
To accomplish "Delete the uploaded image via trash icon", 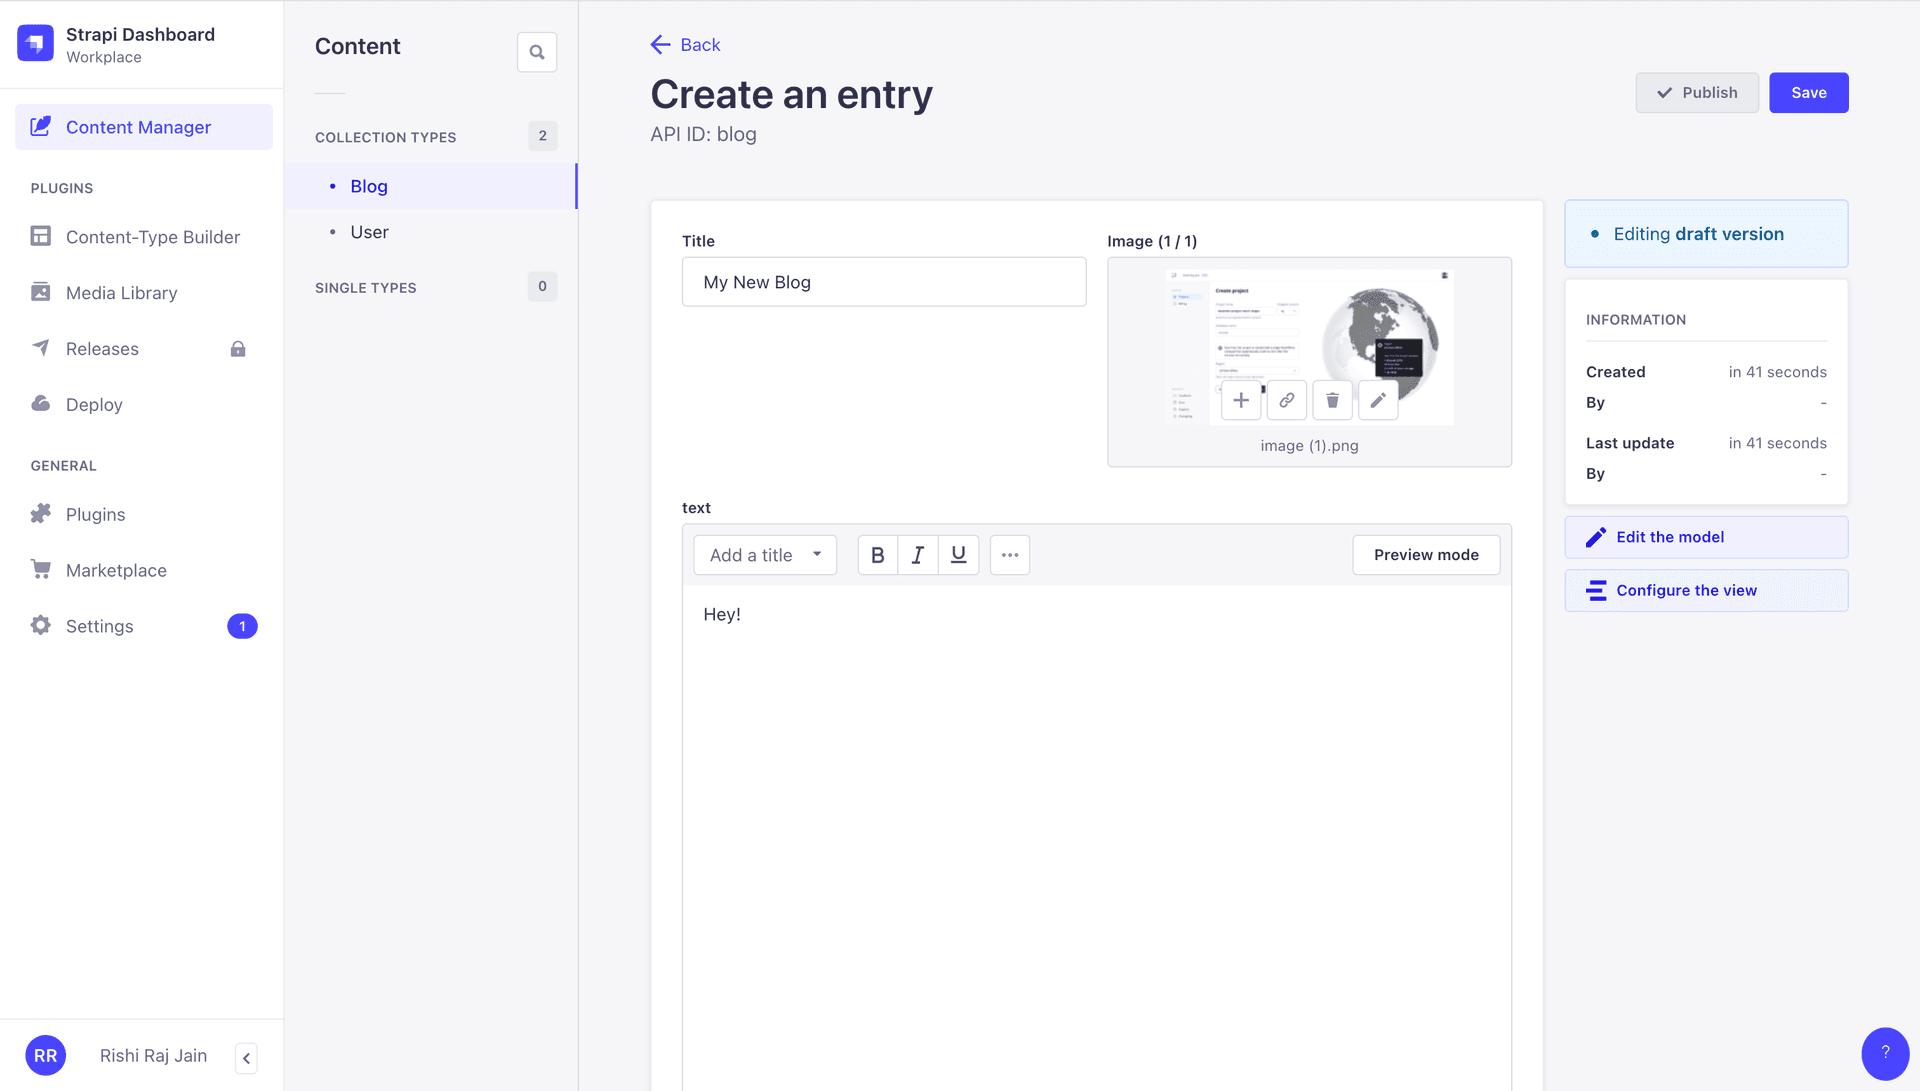I will point(1332,400).
